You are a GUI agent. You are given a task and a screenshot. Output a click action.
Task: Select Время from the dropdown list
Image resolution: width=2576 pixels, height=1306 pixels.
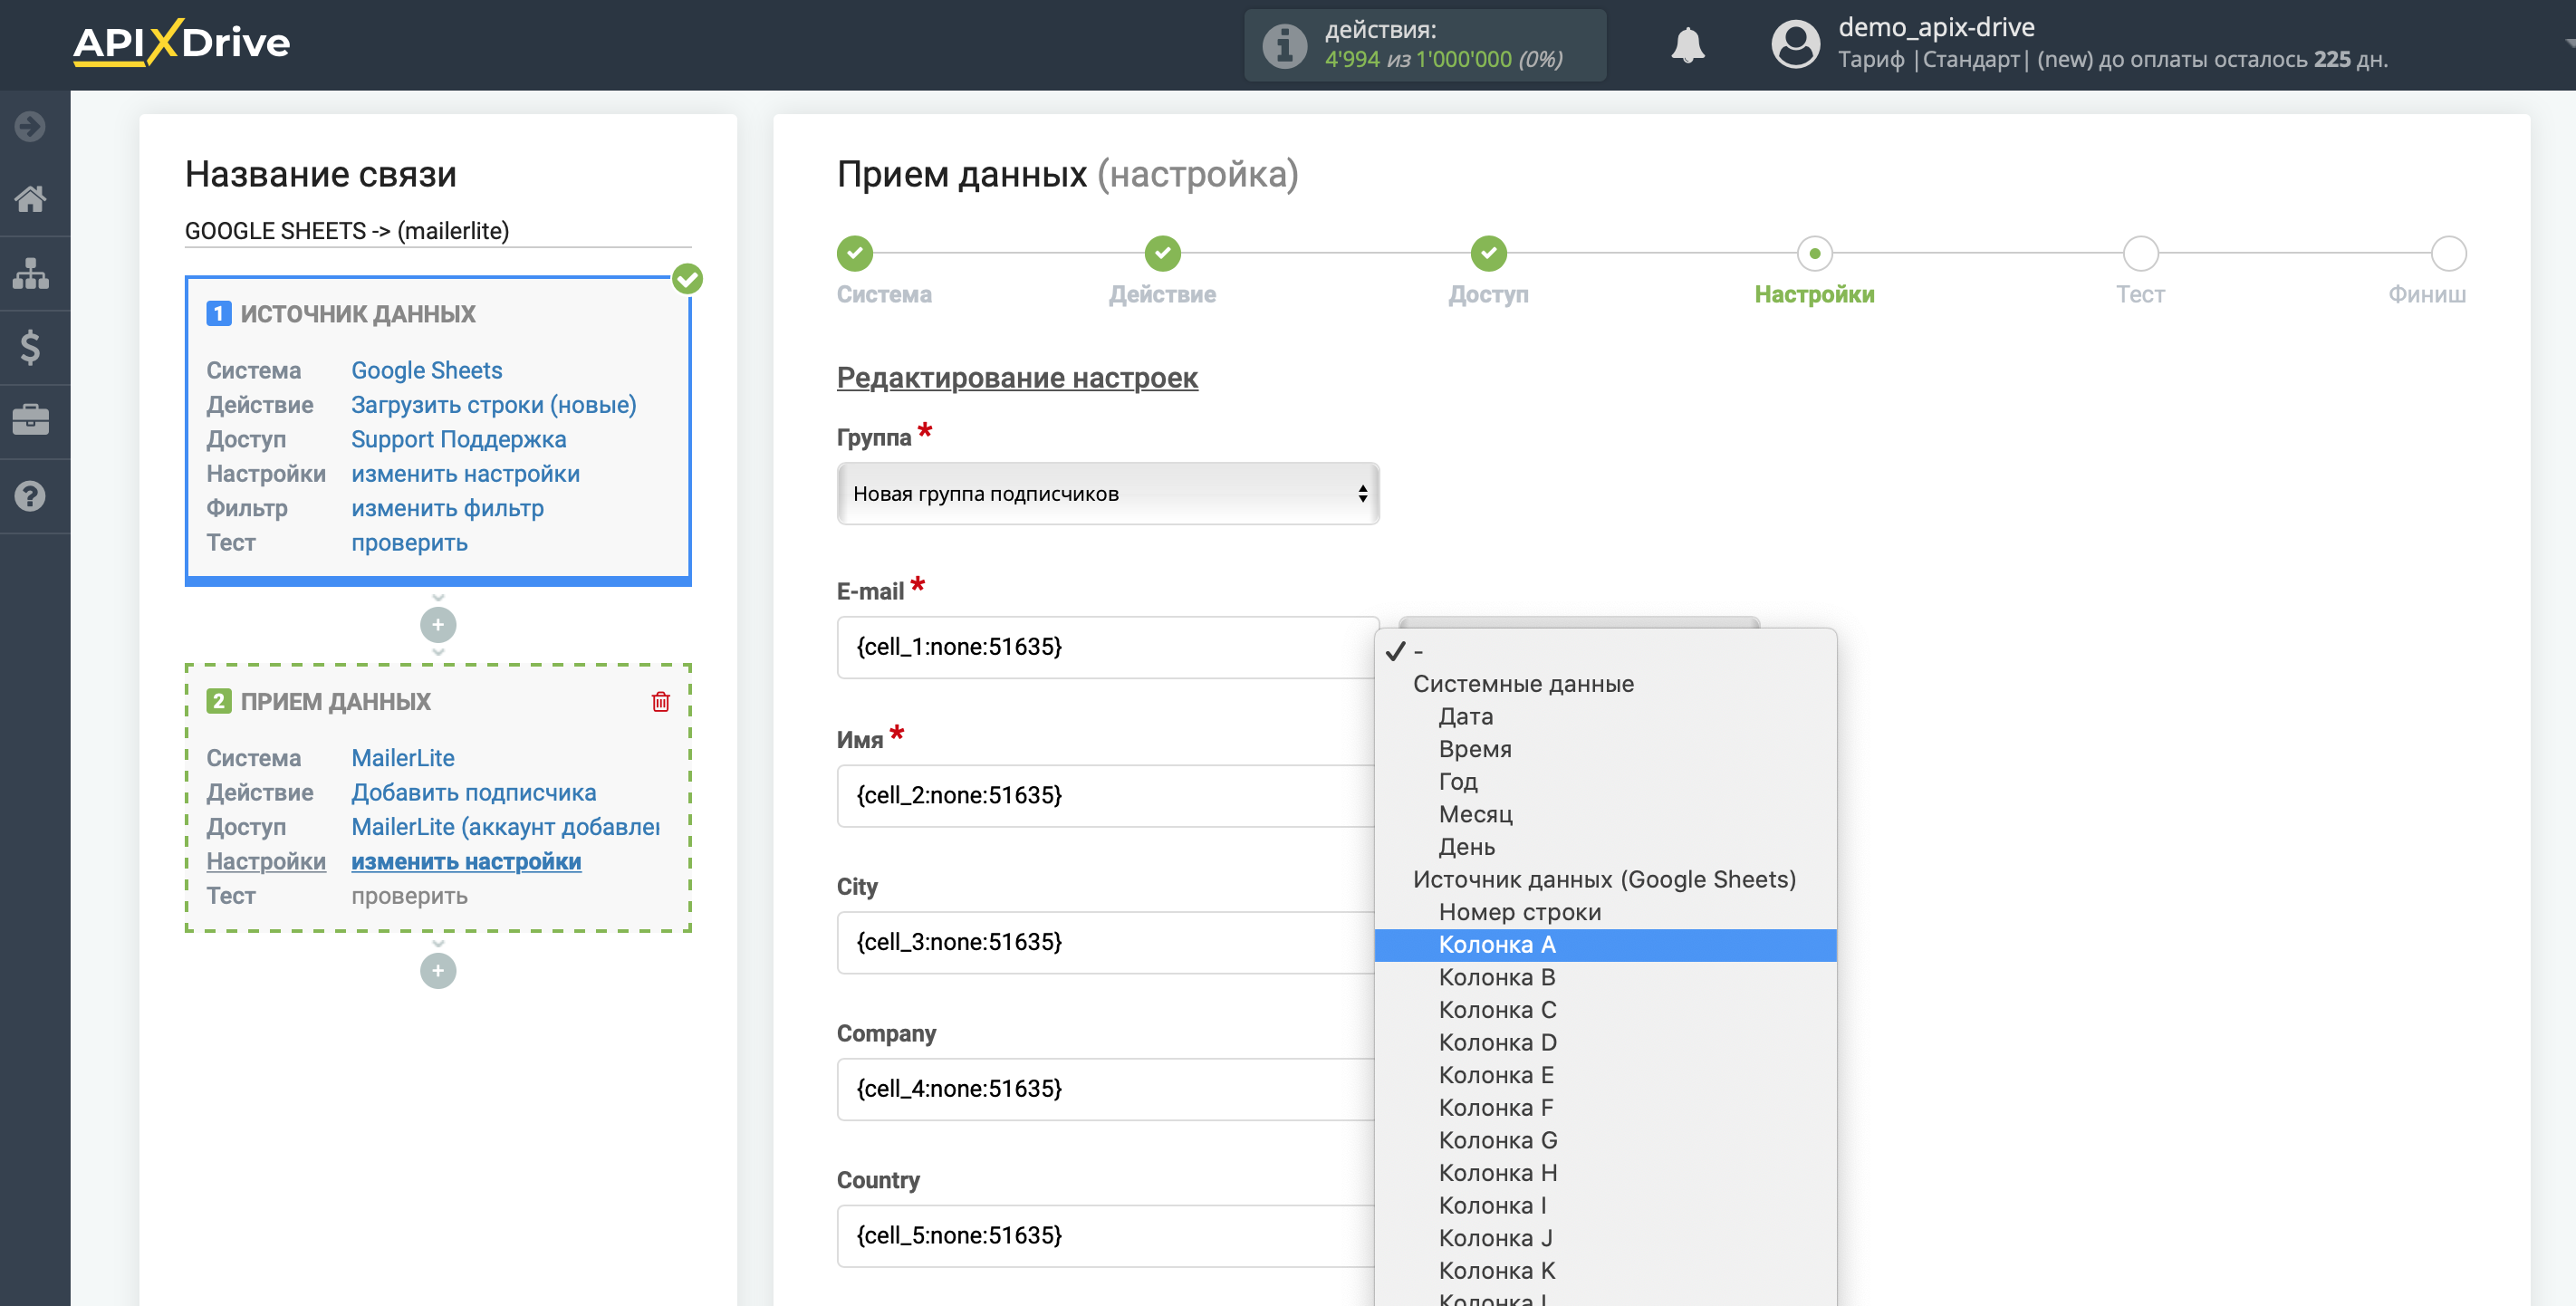(x=1605, y=749)
